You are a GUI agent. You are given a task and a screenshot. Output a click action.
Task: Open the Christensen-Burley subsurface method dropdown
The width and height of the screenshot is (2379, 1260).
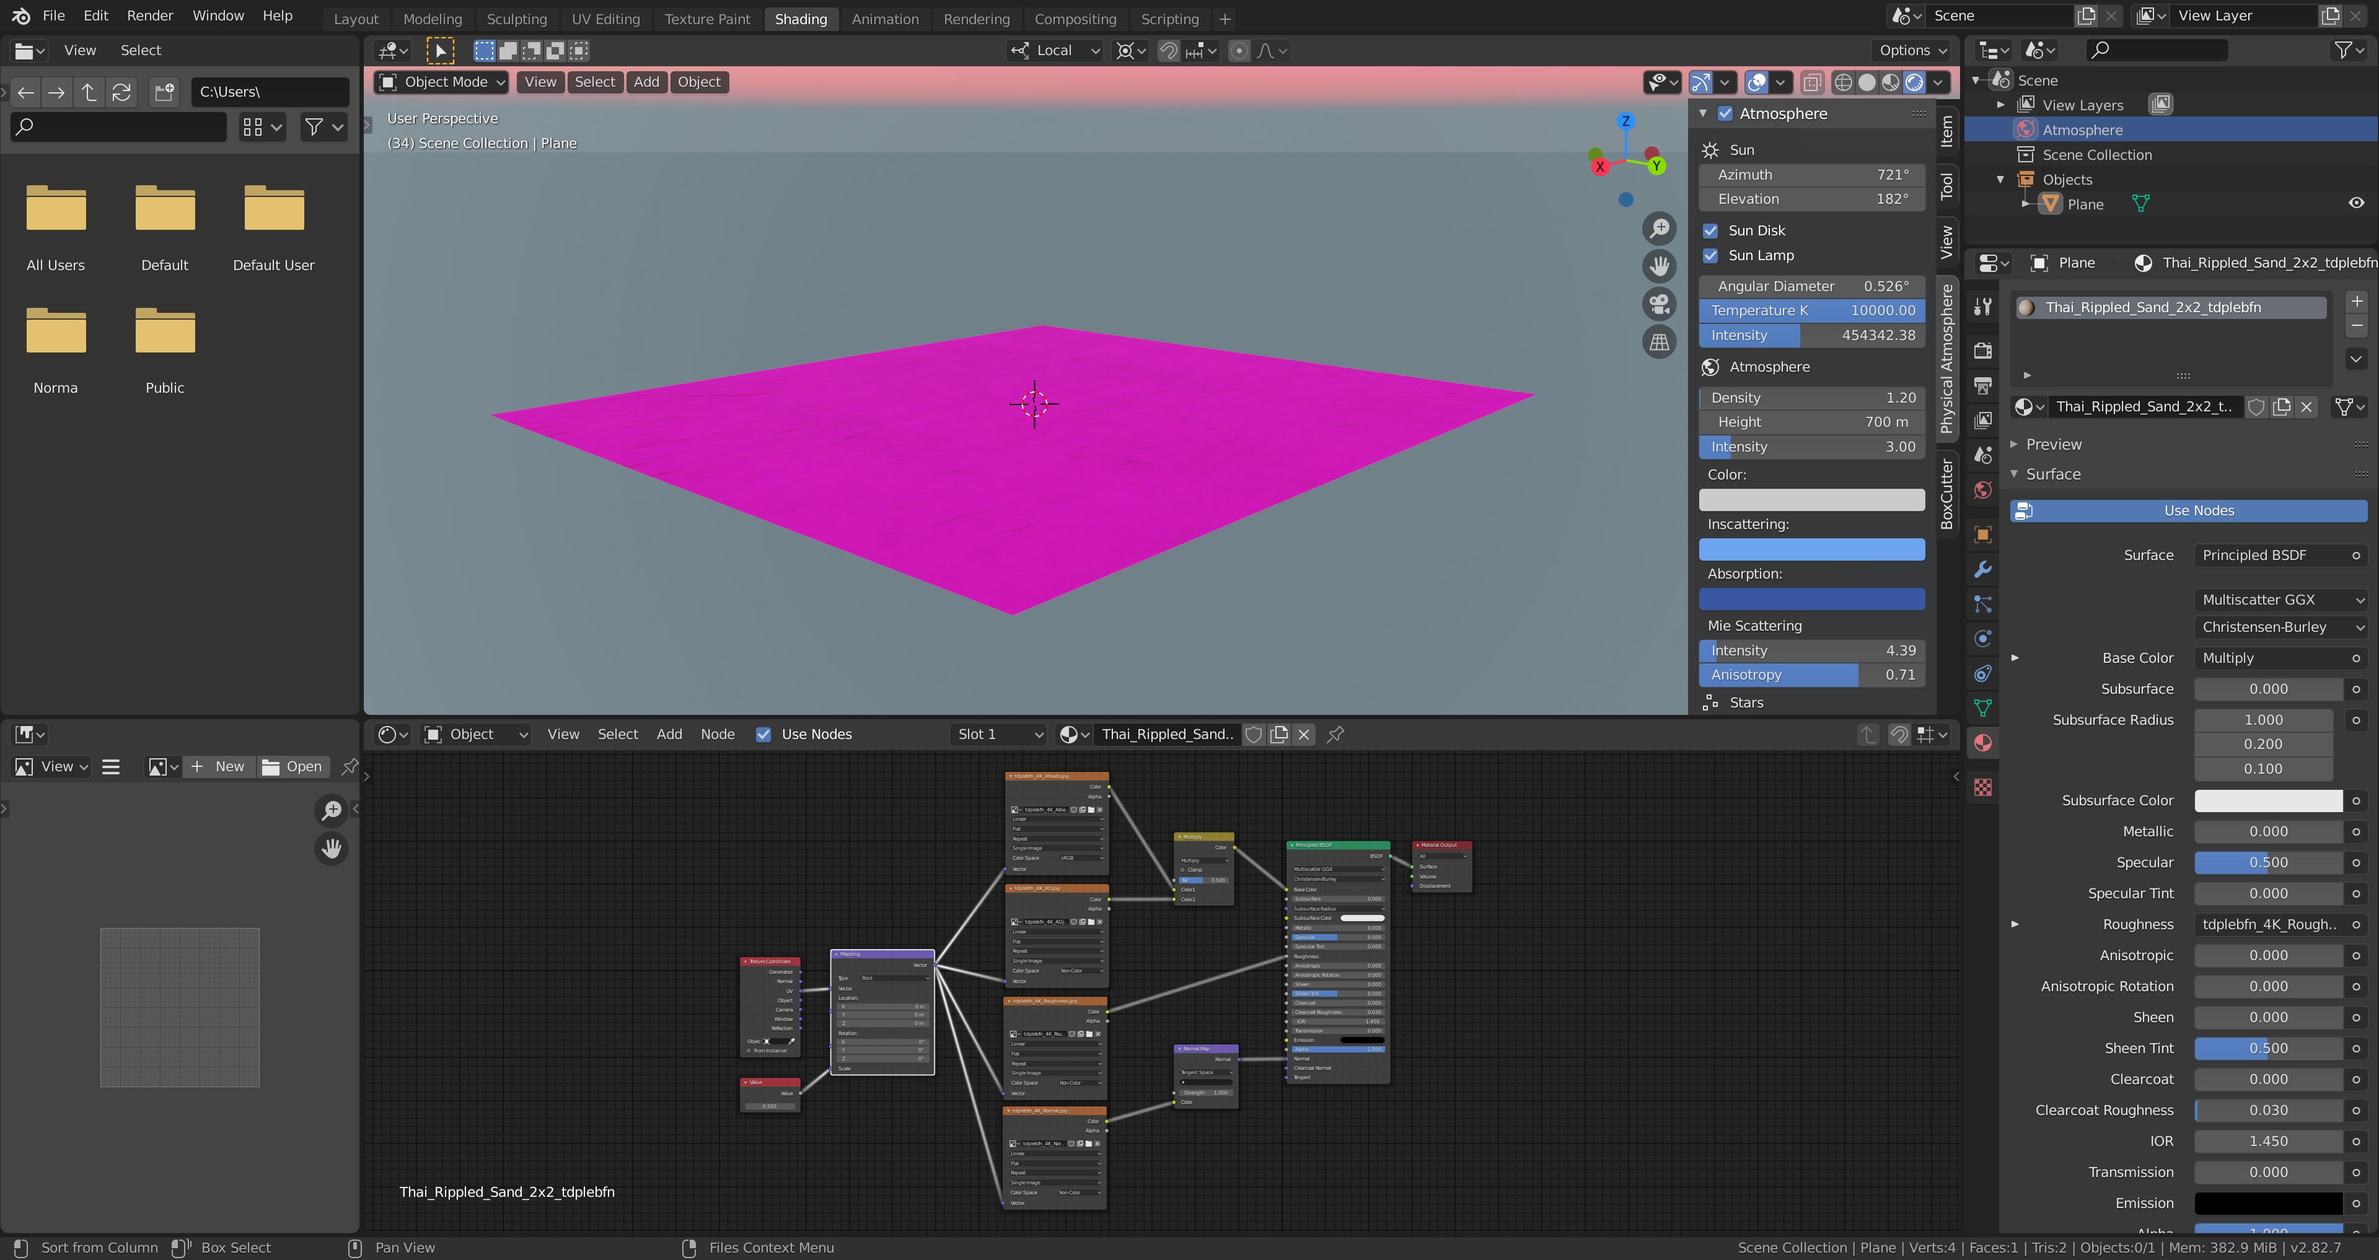(2281, 627)
